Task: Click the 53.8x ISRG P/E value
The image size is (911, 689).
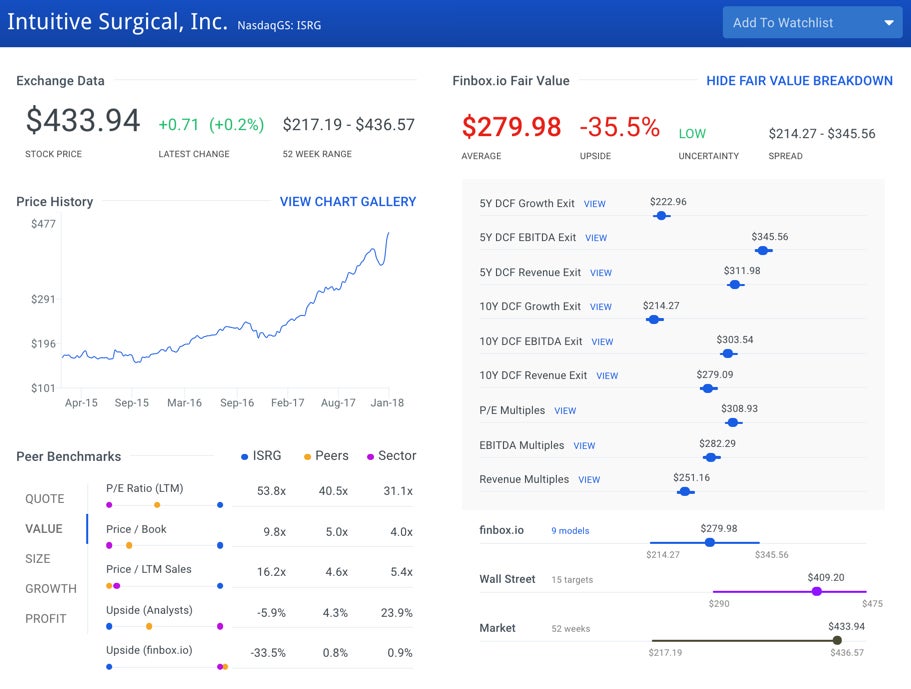Action: click(271, 491)
